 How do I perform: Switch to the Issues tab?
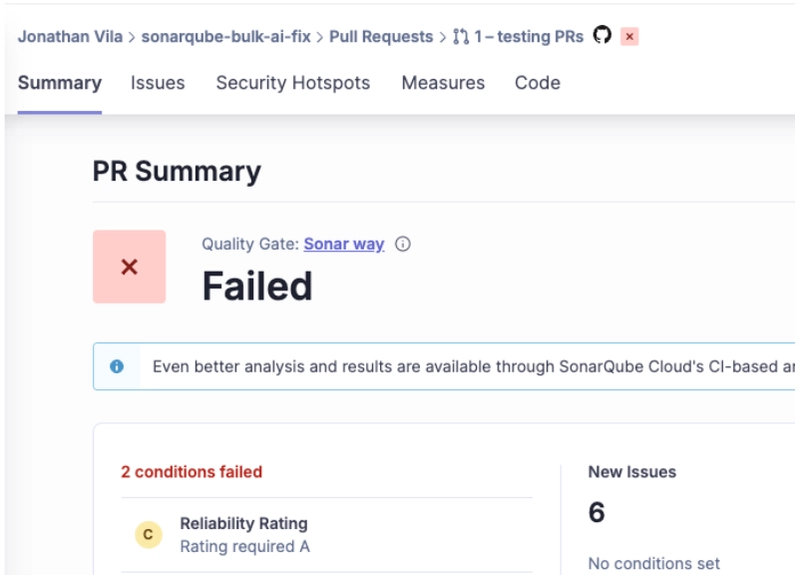[x=158, y=83]
